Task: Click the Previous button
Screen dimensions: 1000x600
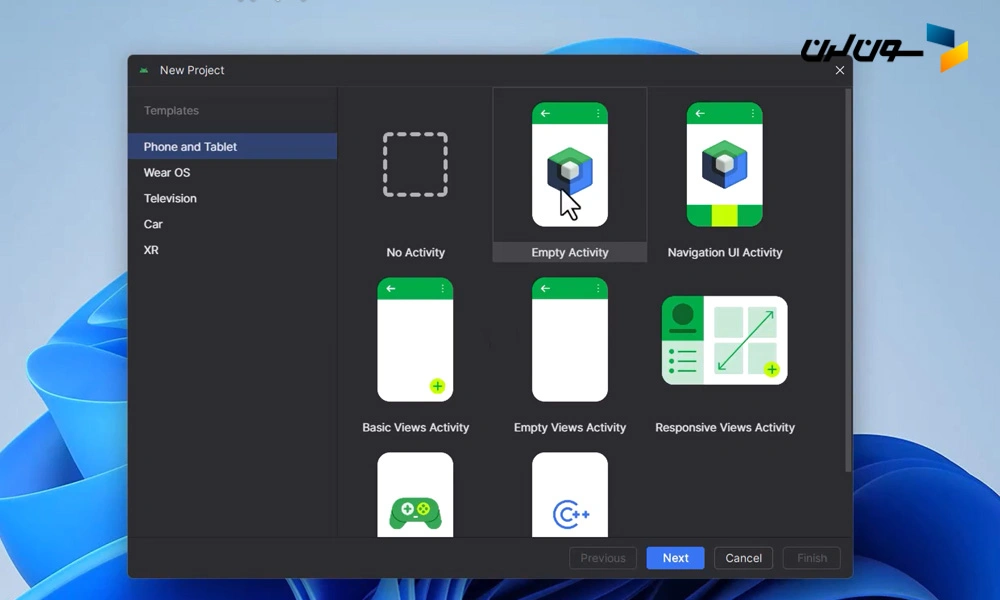Action: tap(603, 558)
